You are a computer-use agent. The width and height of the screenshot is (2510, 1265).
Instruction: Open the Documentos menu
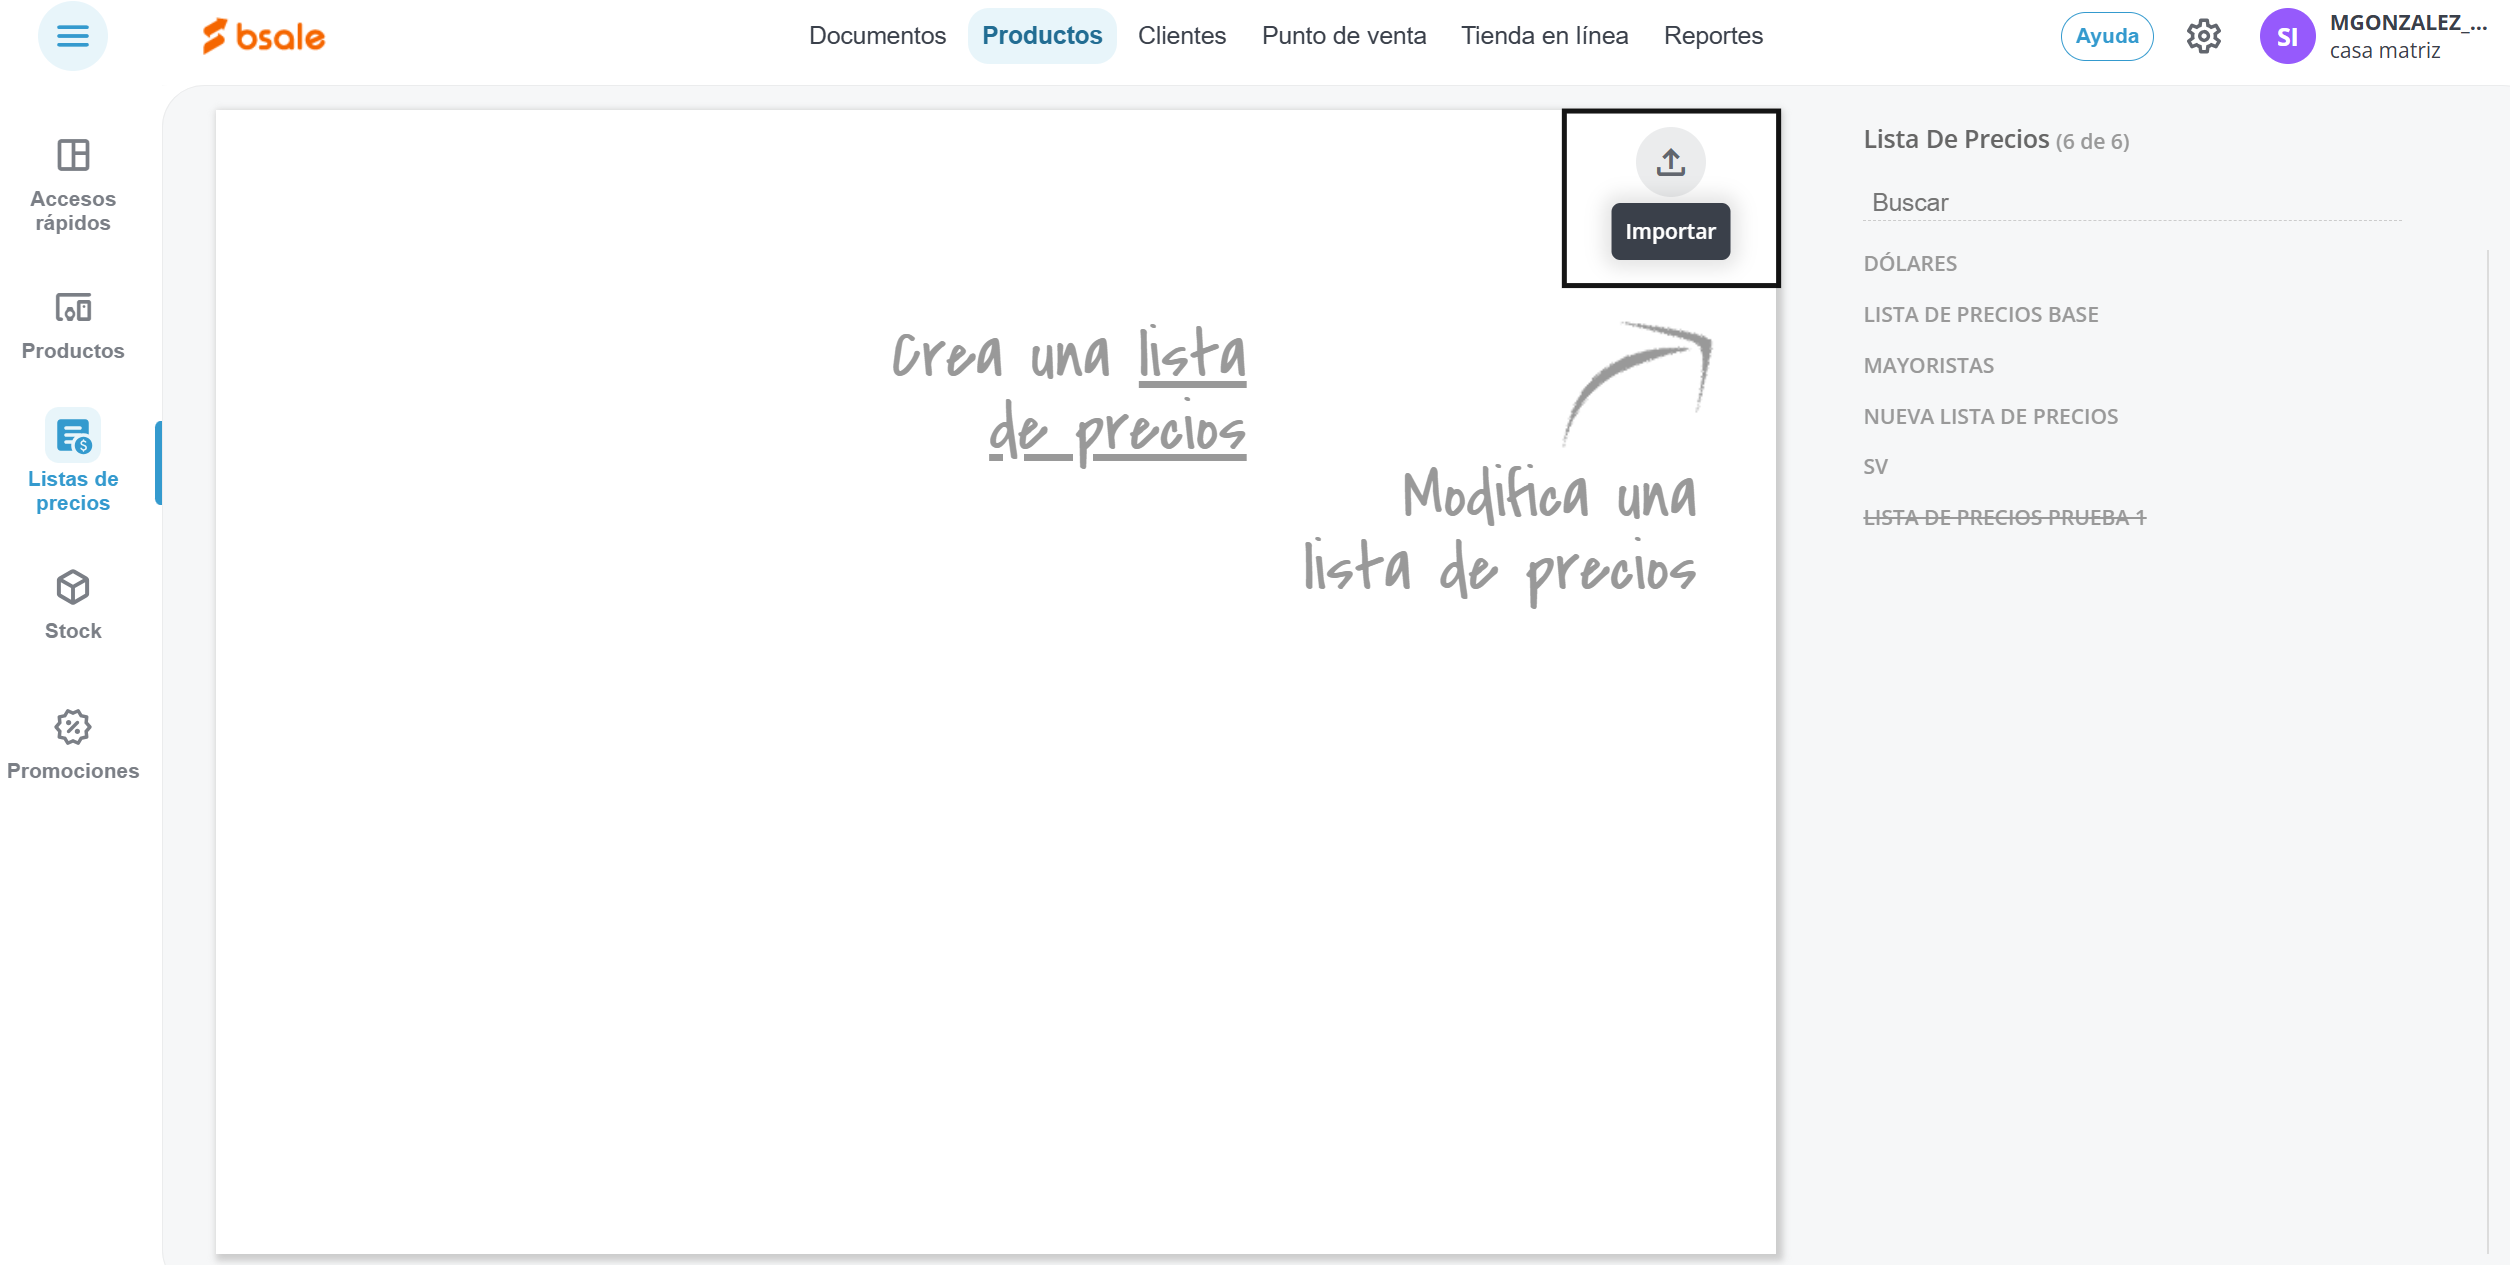click(877, 36)
